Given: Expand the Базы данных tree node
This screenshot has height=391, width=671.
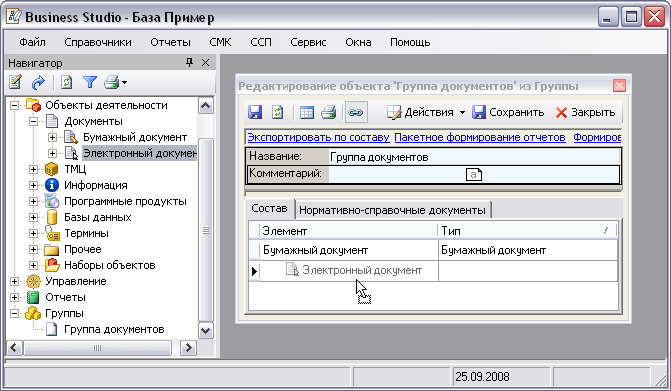Looking at the screenshot, I should click(x=33, y=217).
